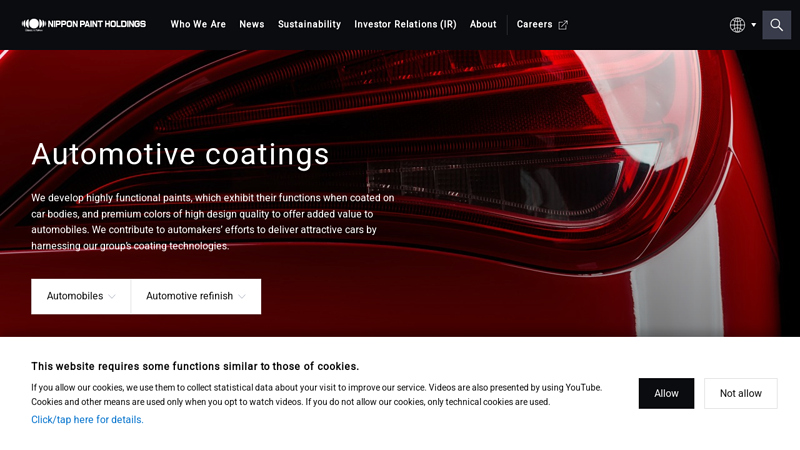Viewport: 800px width, 450px height.
Task: Open Investor Relations (IR) menu
Action: click(x=405, y=24)
